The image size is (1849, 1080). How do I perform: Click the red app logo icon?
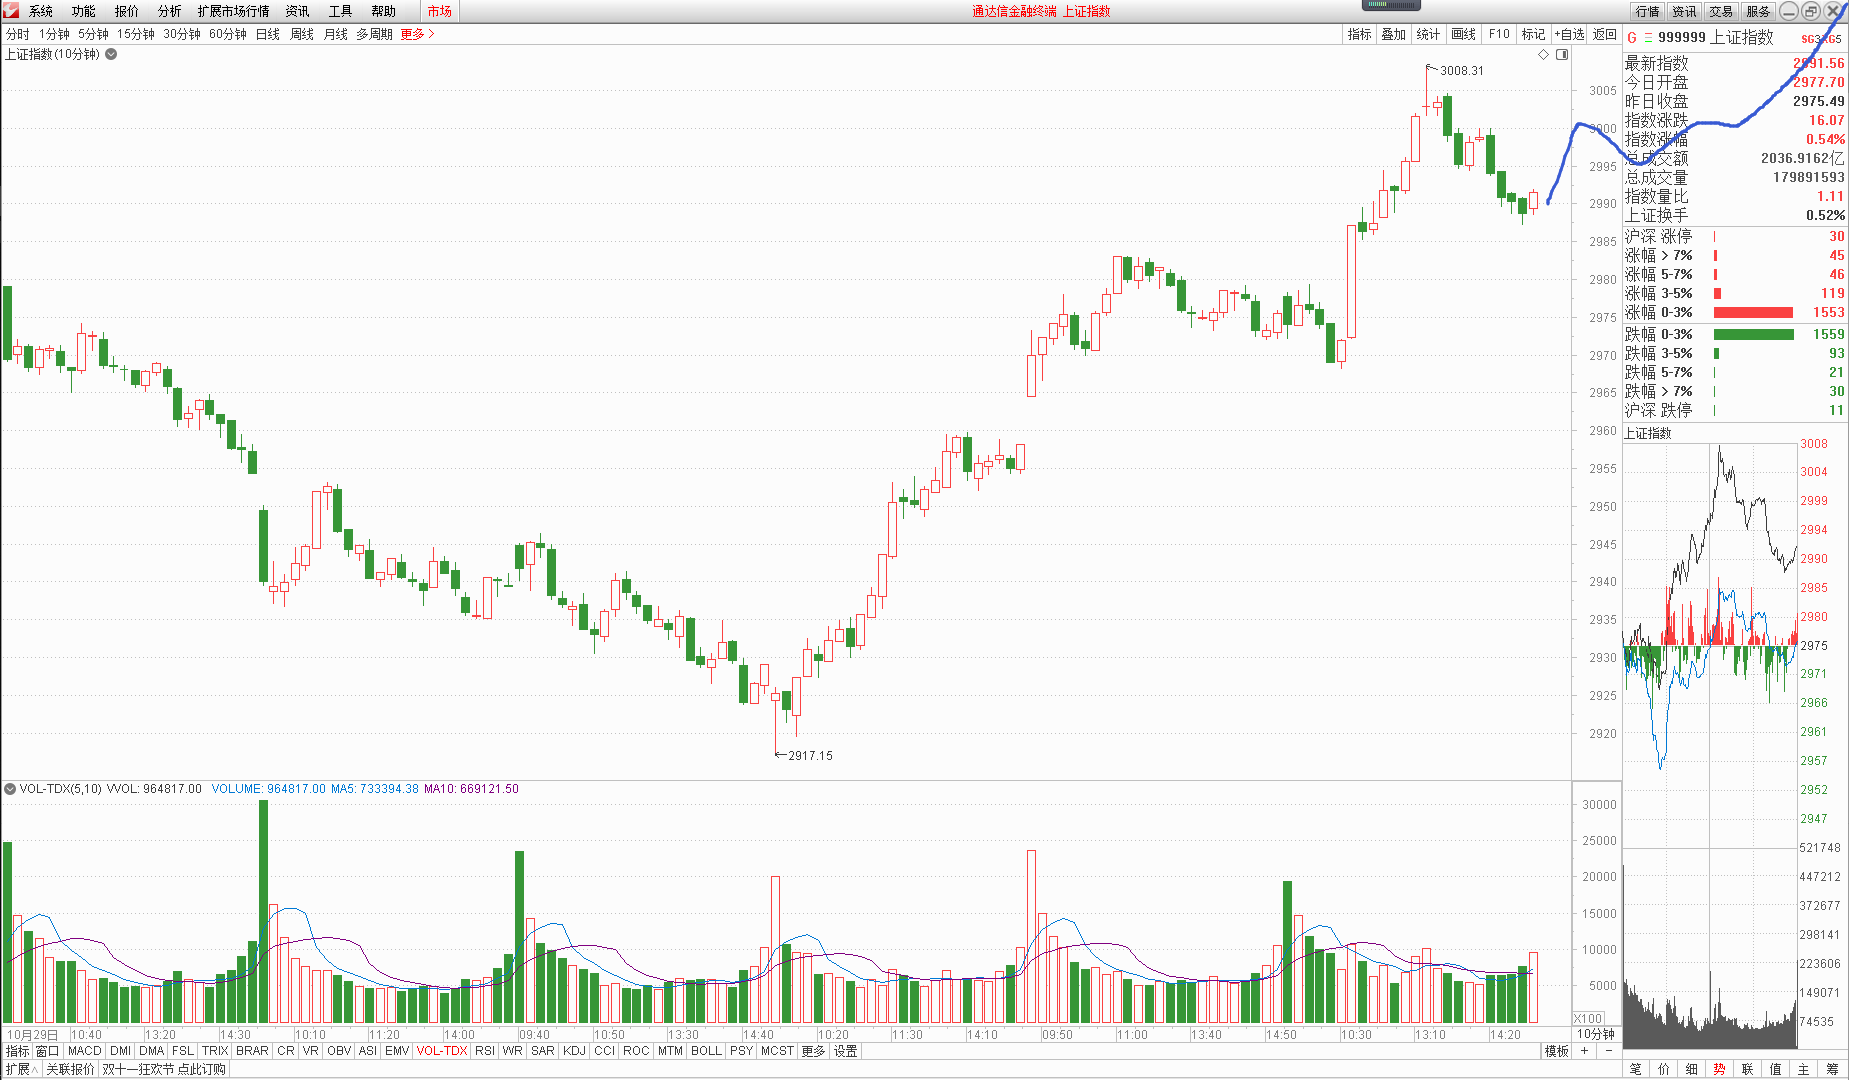tap(11, 11)
